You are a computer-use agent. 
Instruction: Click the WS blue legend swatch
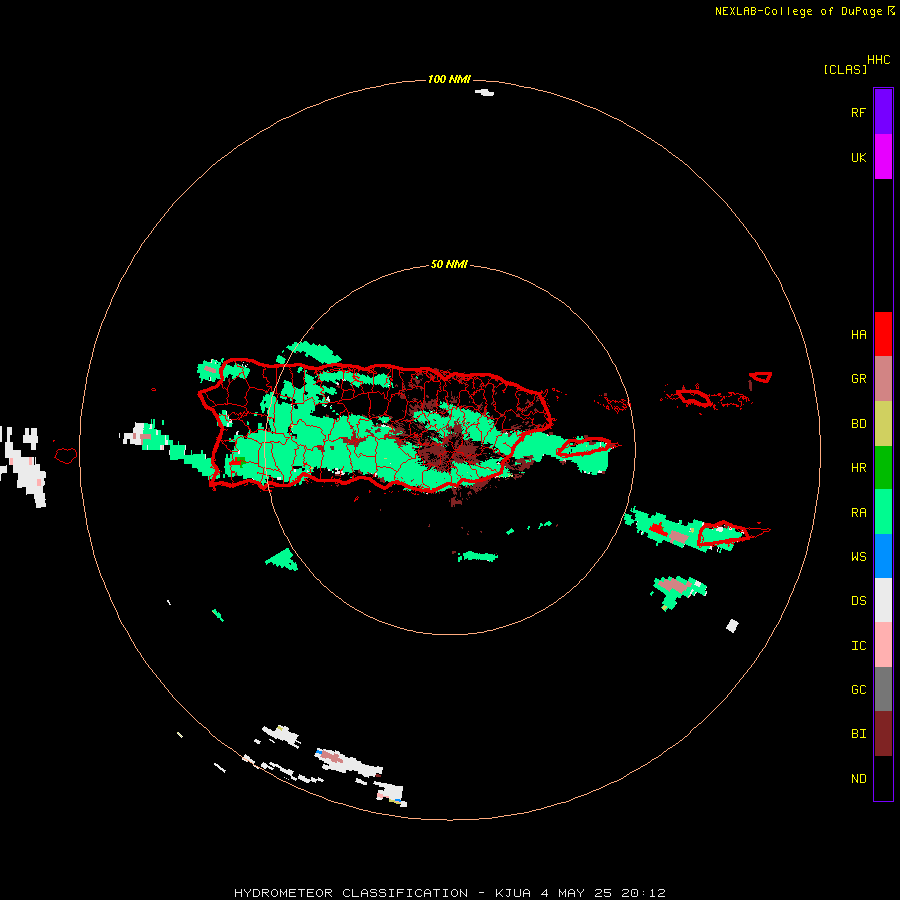[883, 556]
